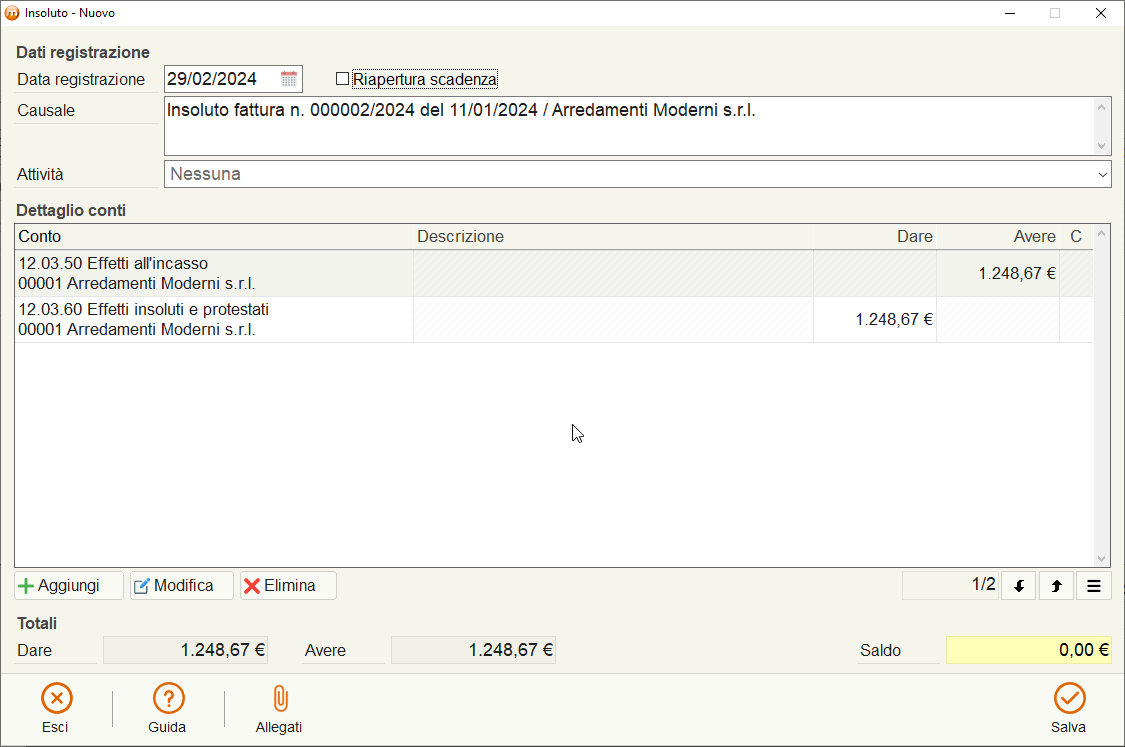Image resolution: width=1125 pixels, height=747 pixels.
Task: Click the Causale scrollbar up arrow
Action: click(1101, 106)
